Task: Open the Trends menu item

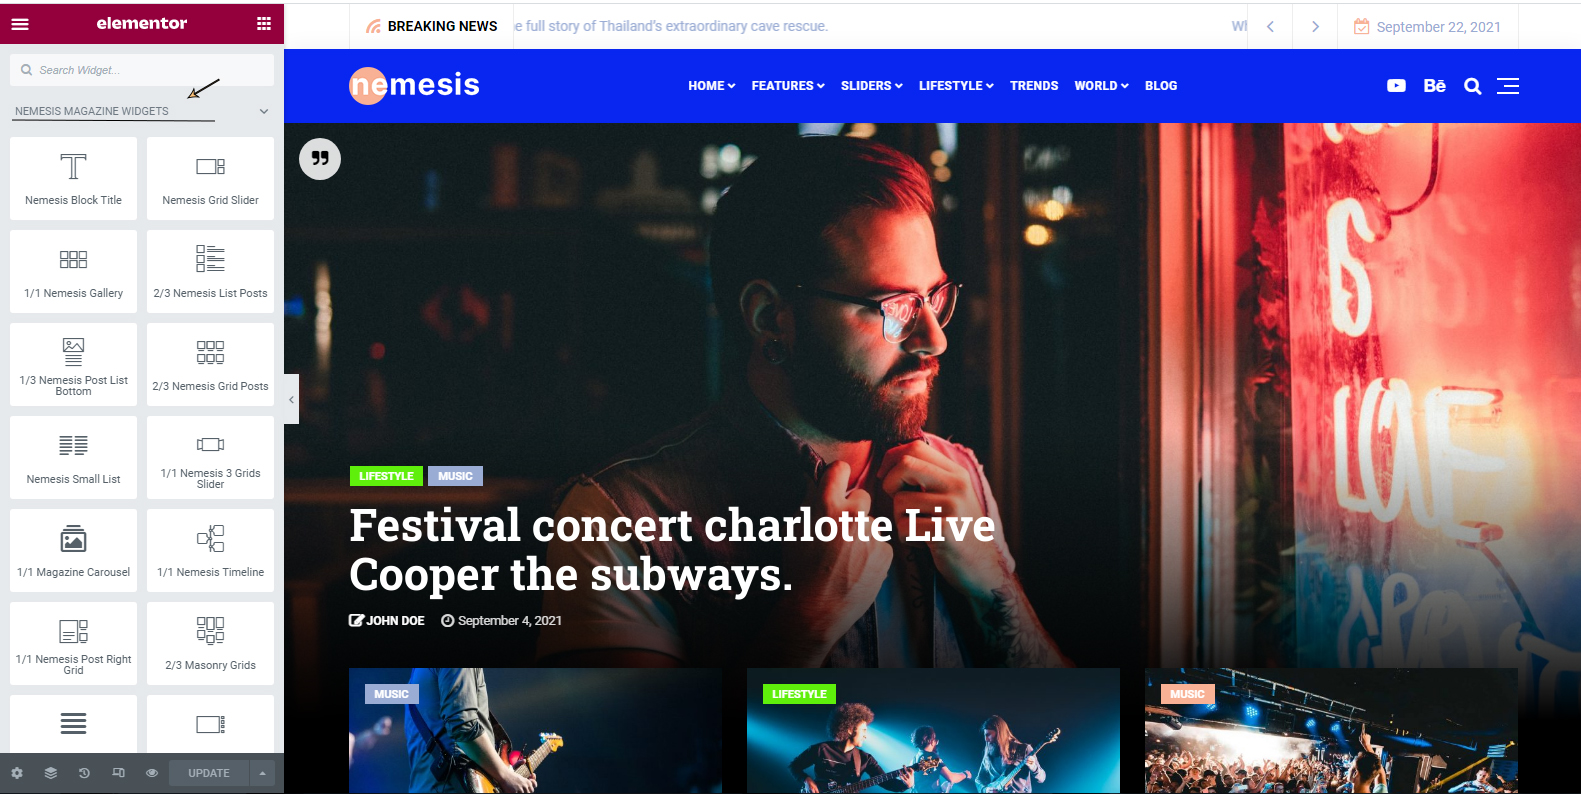Action: point(1034,86)
